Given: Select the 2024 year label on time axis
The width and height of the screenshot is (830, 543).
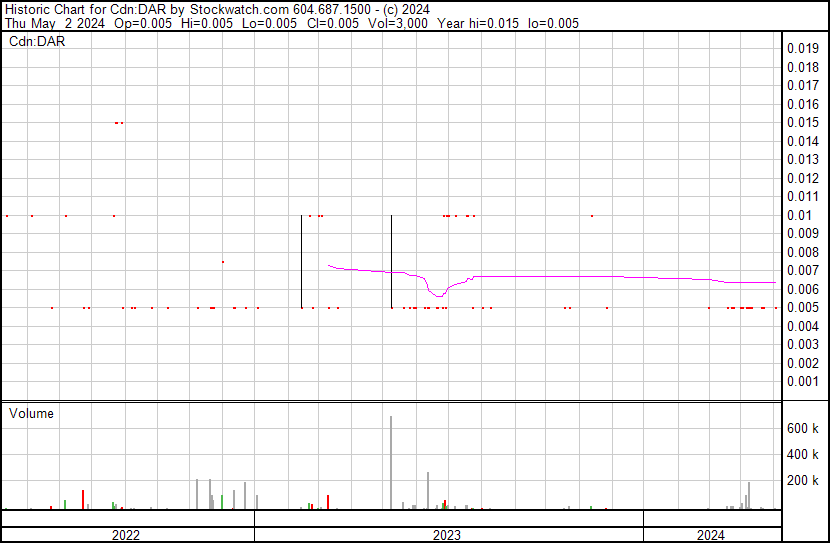Looking at the screenshot, I should tap(711, 535).
